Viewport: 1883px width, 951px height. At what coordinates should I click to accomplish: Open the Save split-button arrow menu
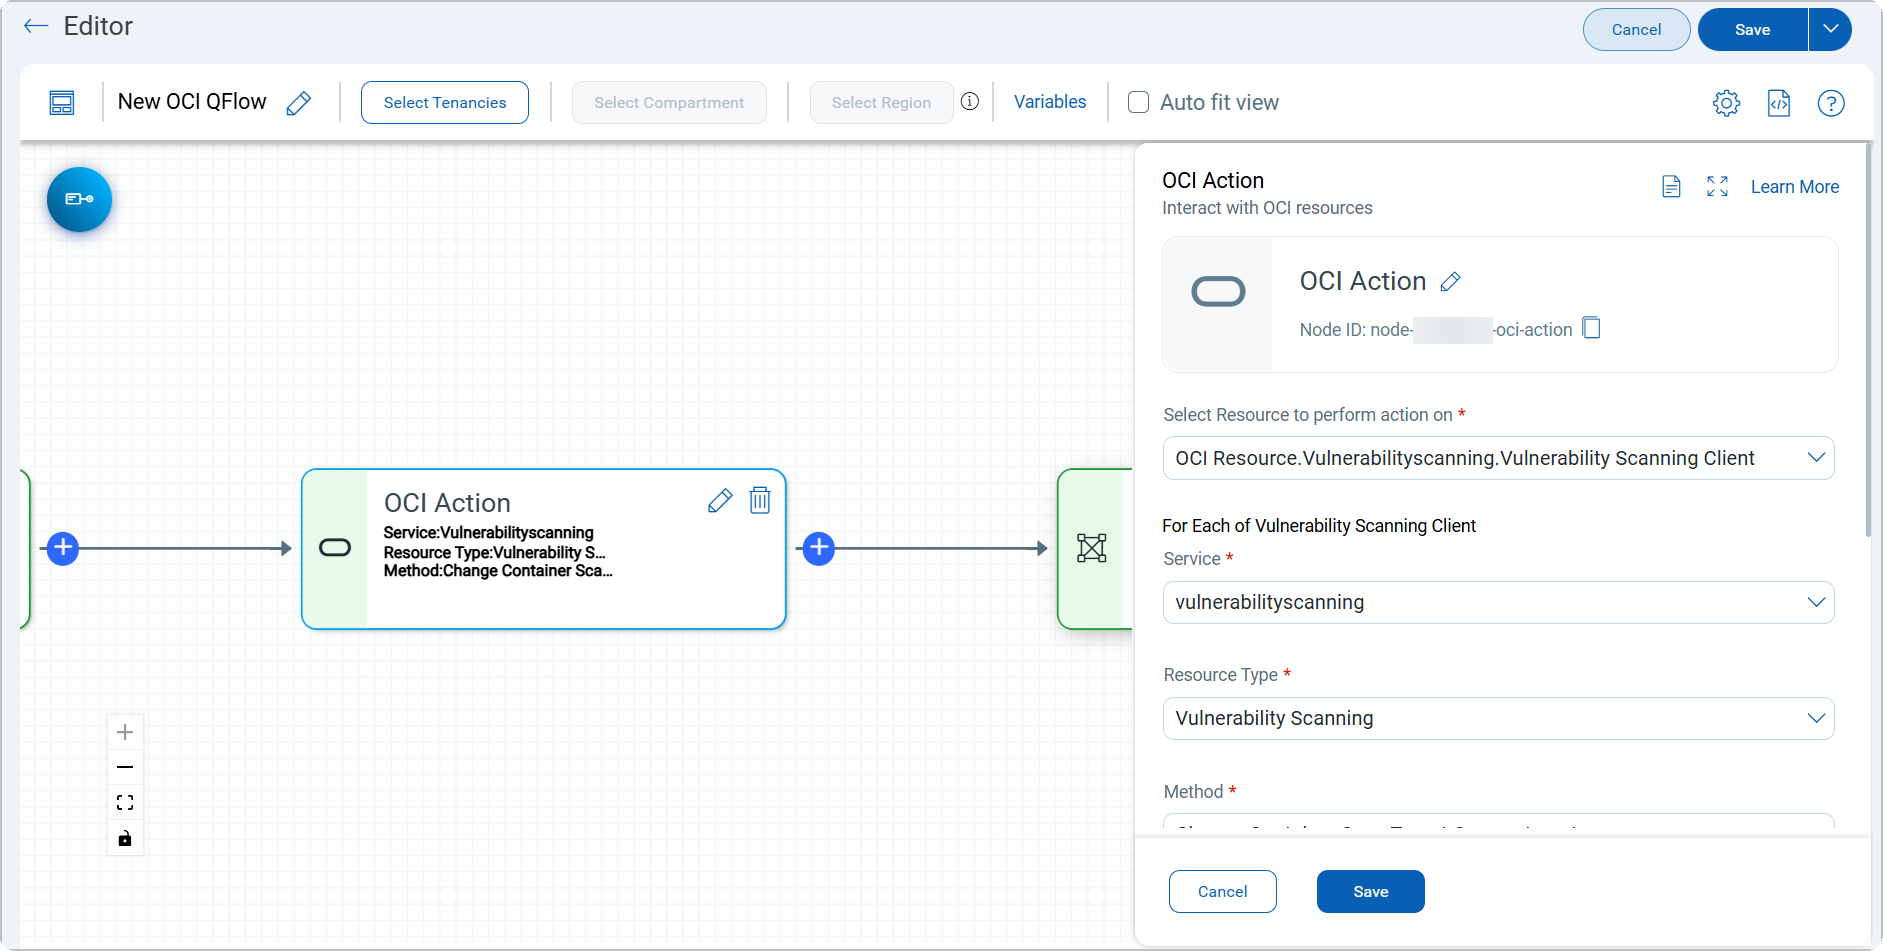pos(1830,29)
